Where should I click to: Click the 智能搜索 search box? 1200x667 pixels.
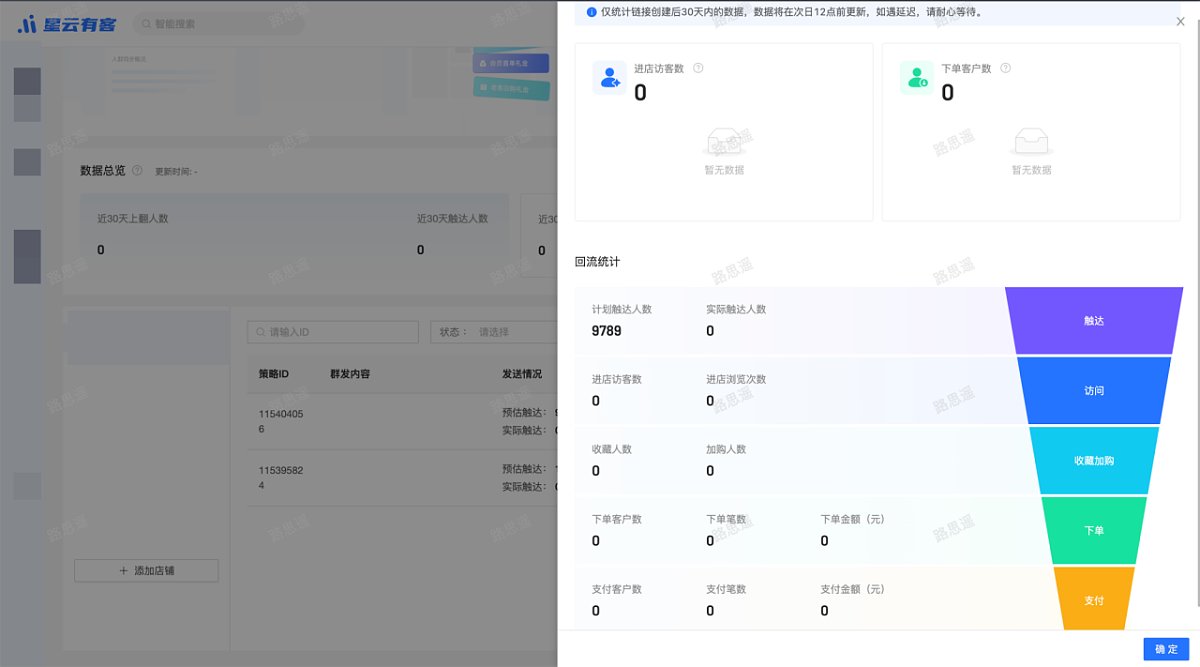(218, 23)
